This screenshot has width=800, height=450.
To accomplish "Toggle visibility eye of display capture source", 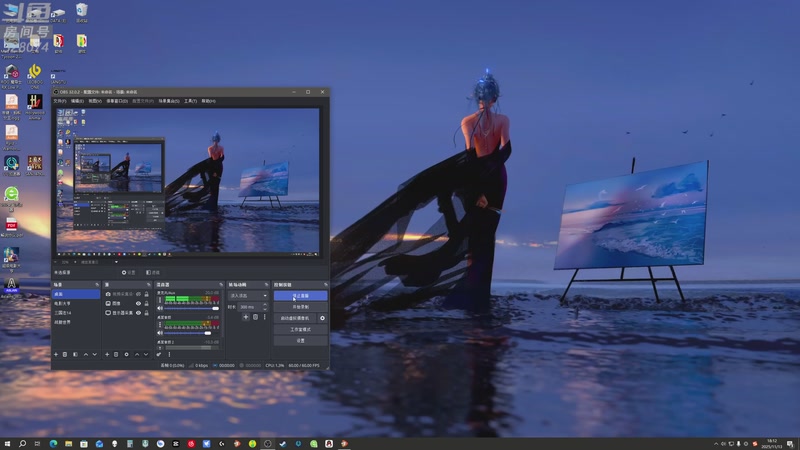I will coord(138,313).
